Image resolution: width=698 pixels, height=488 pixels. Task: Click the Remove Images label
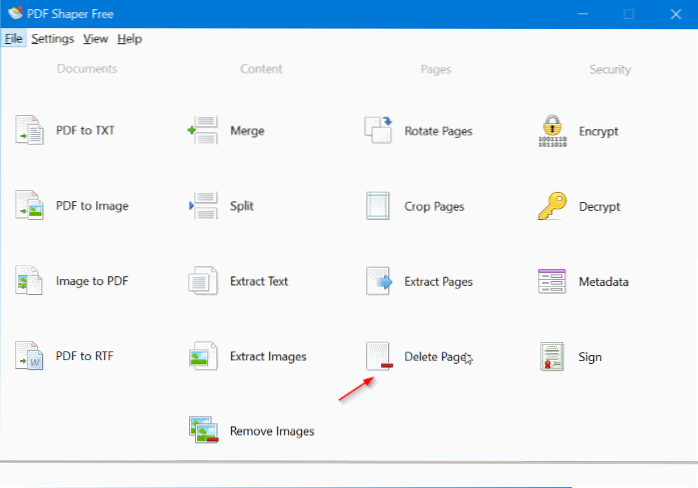coord(272,431)
